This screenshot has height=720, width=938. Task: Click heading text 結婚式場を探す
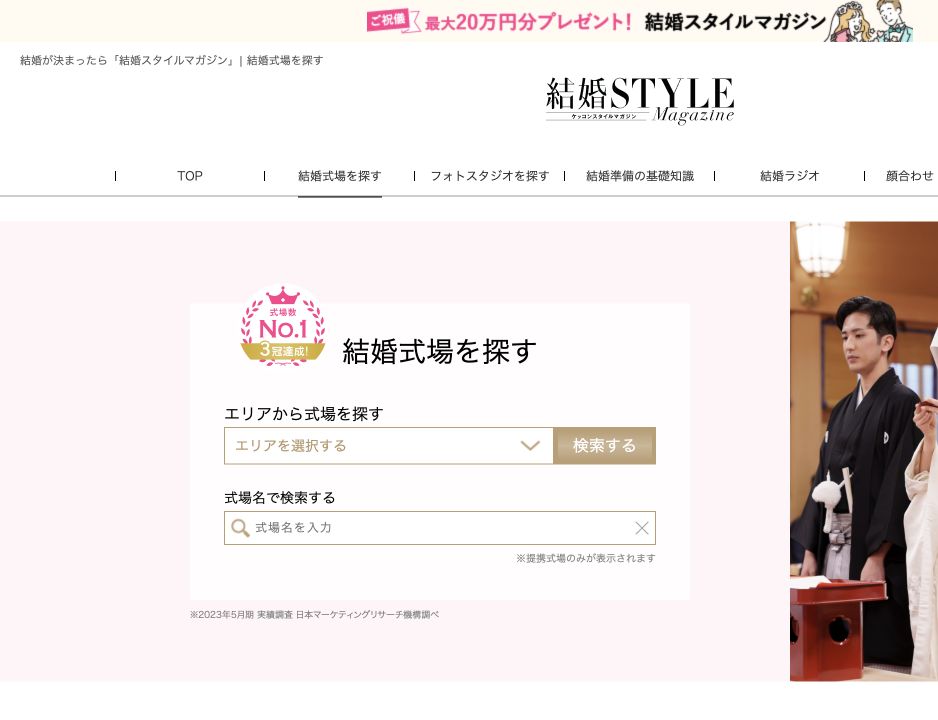[x=440, y=351]
